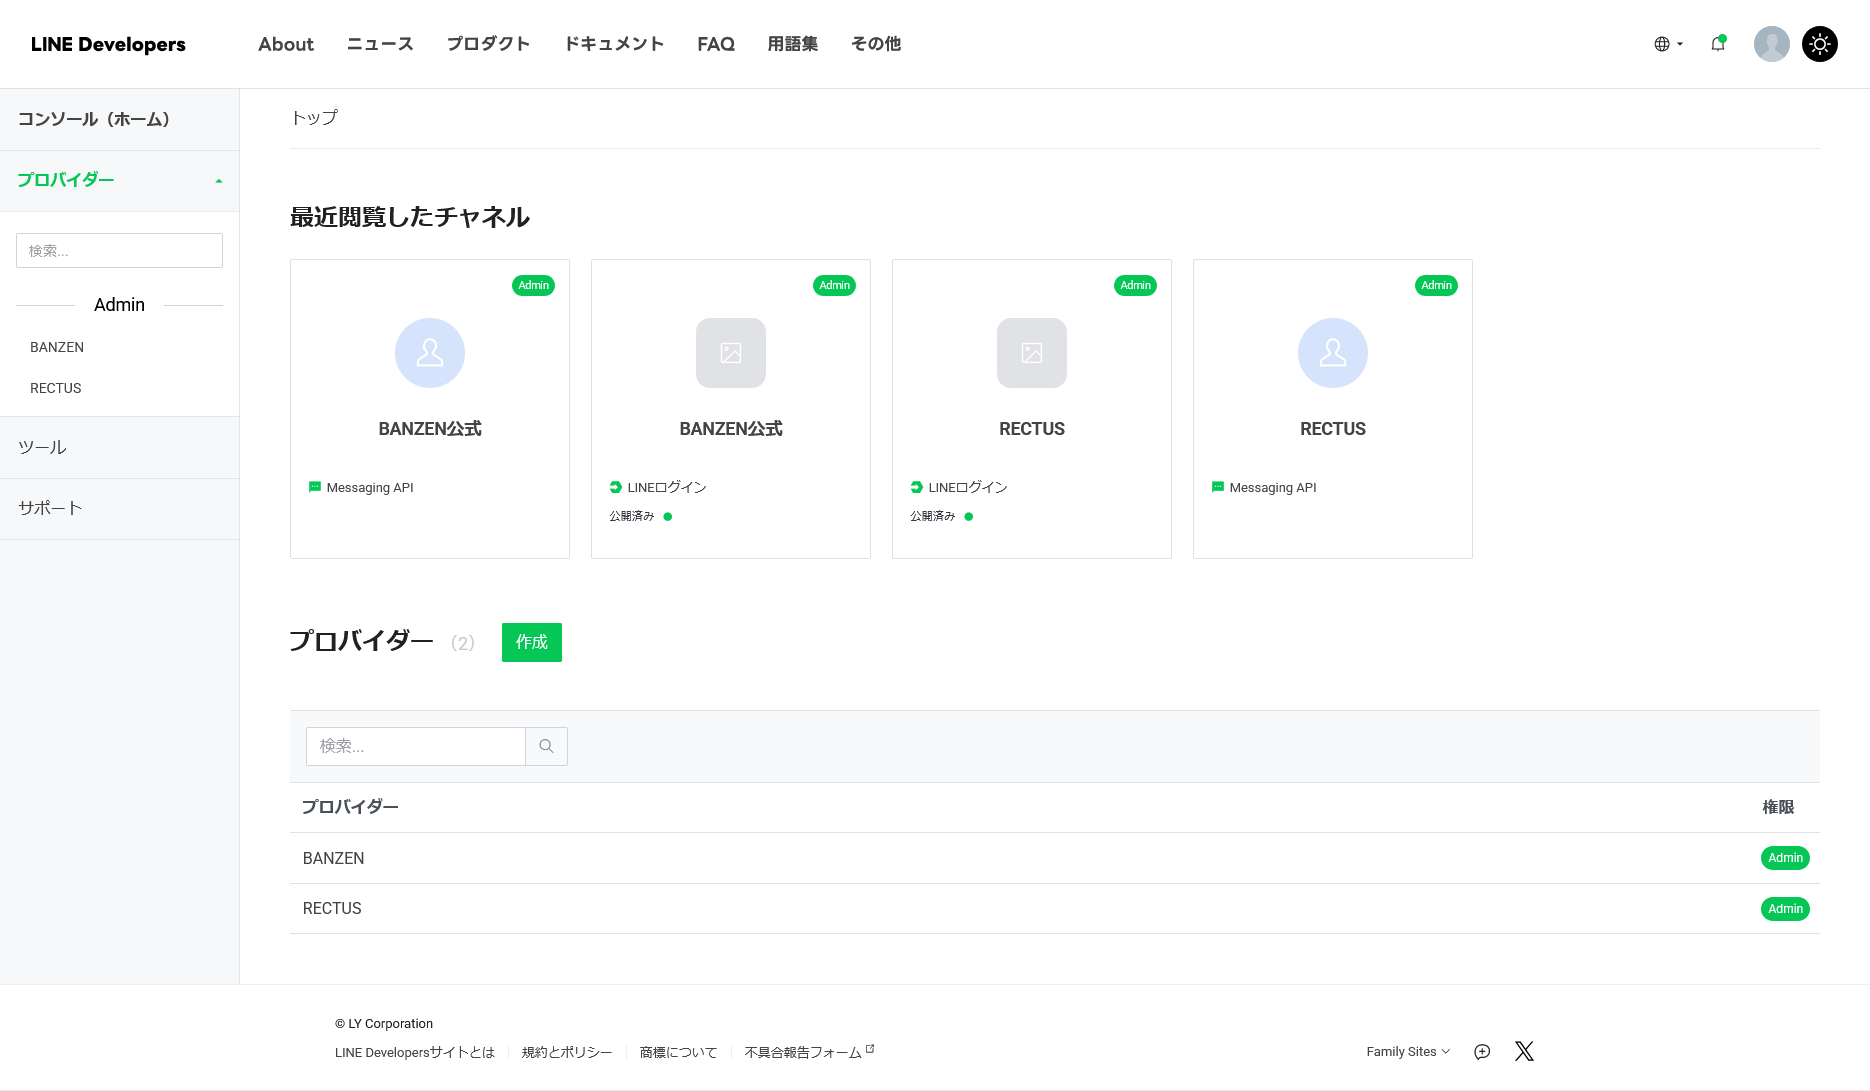Open the ニュース menu item
Viewport: 1870px width, 1091px height.
click(380, 44)
